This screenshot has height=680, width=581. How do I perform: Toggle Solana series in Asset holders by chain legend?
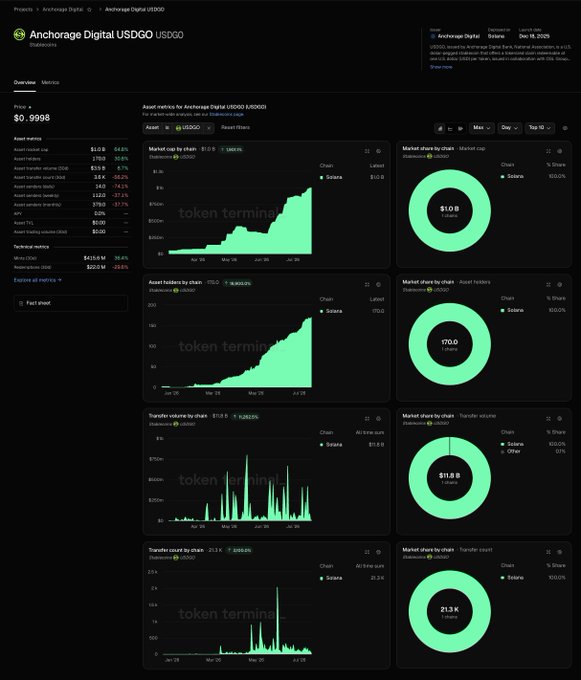pos(331,311)
